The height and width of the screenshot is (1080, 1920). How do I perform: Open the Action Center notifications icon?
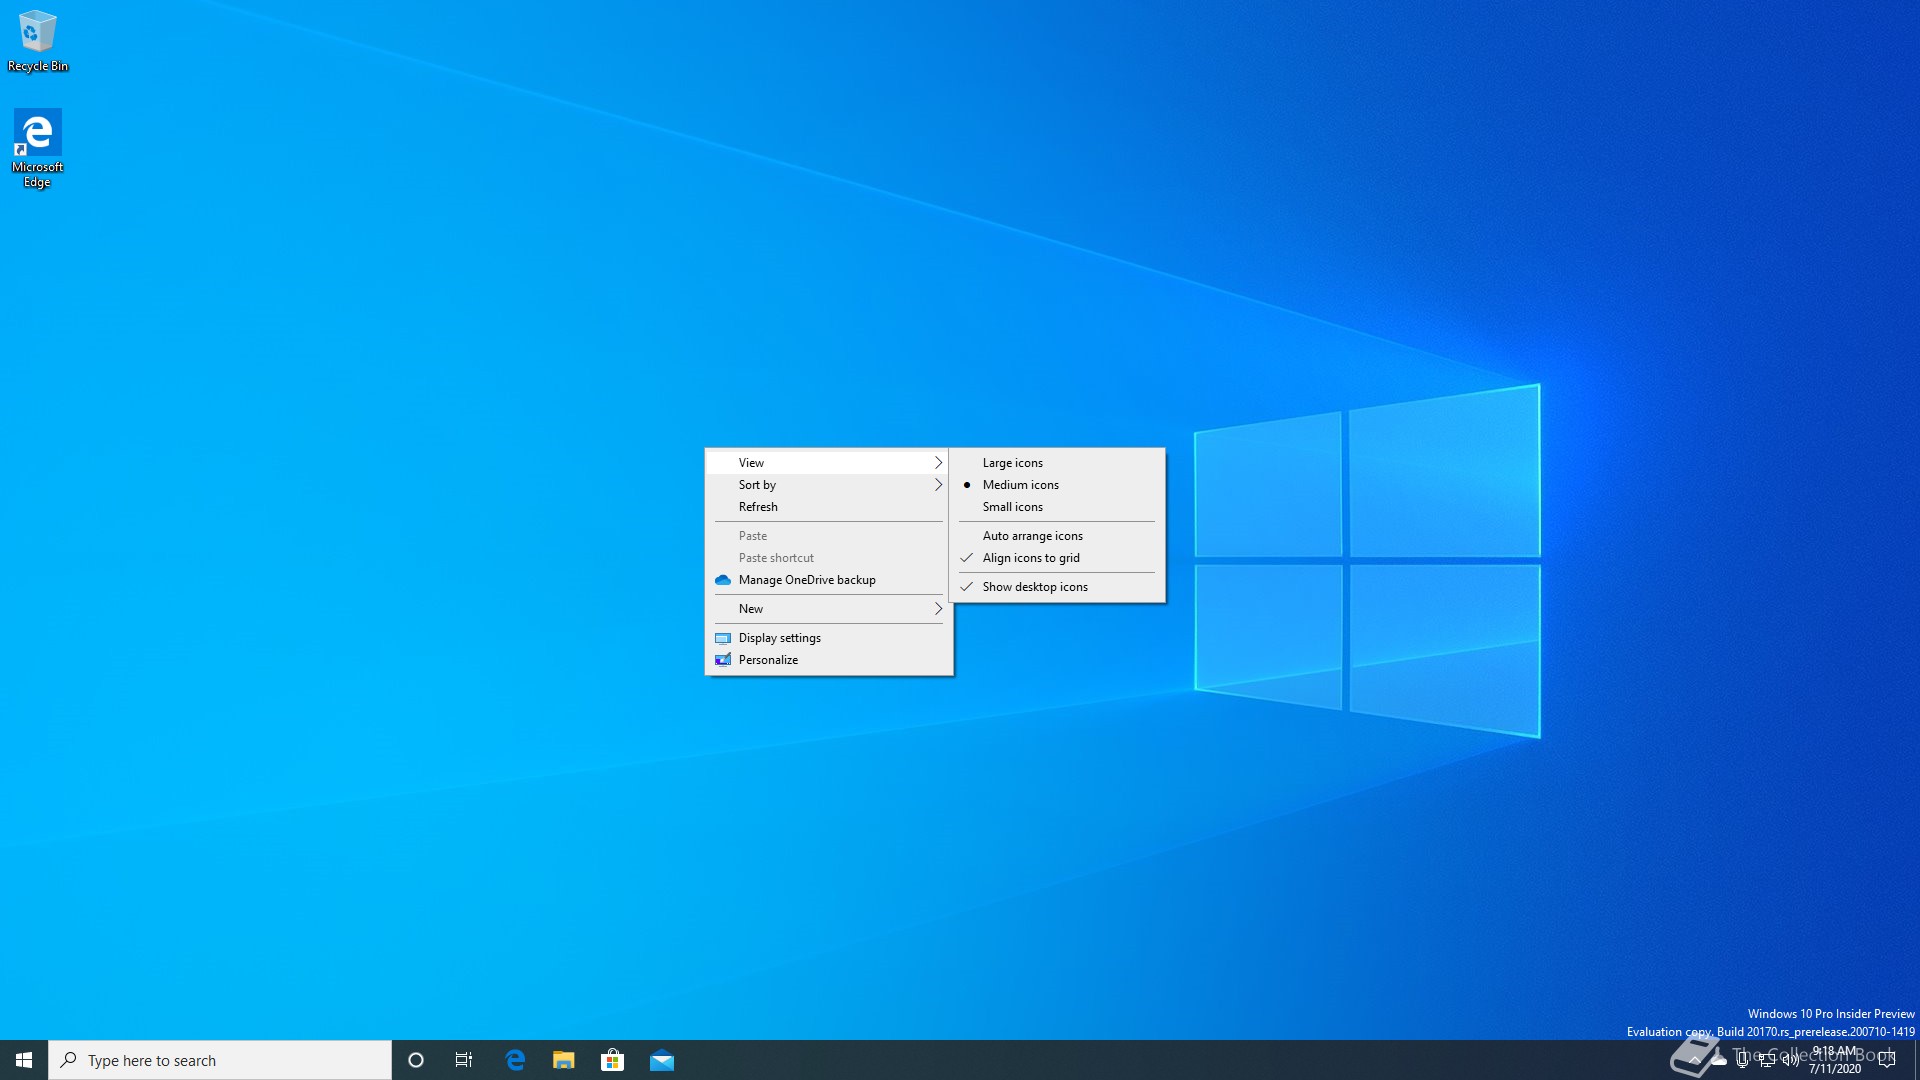point(1887,1060)
